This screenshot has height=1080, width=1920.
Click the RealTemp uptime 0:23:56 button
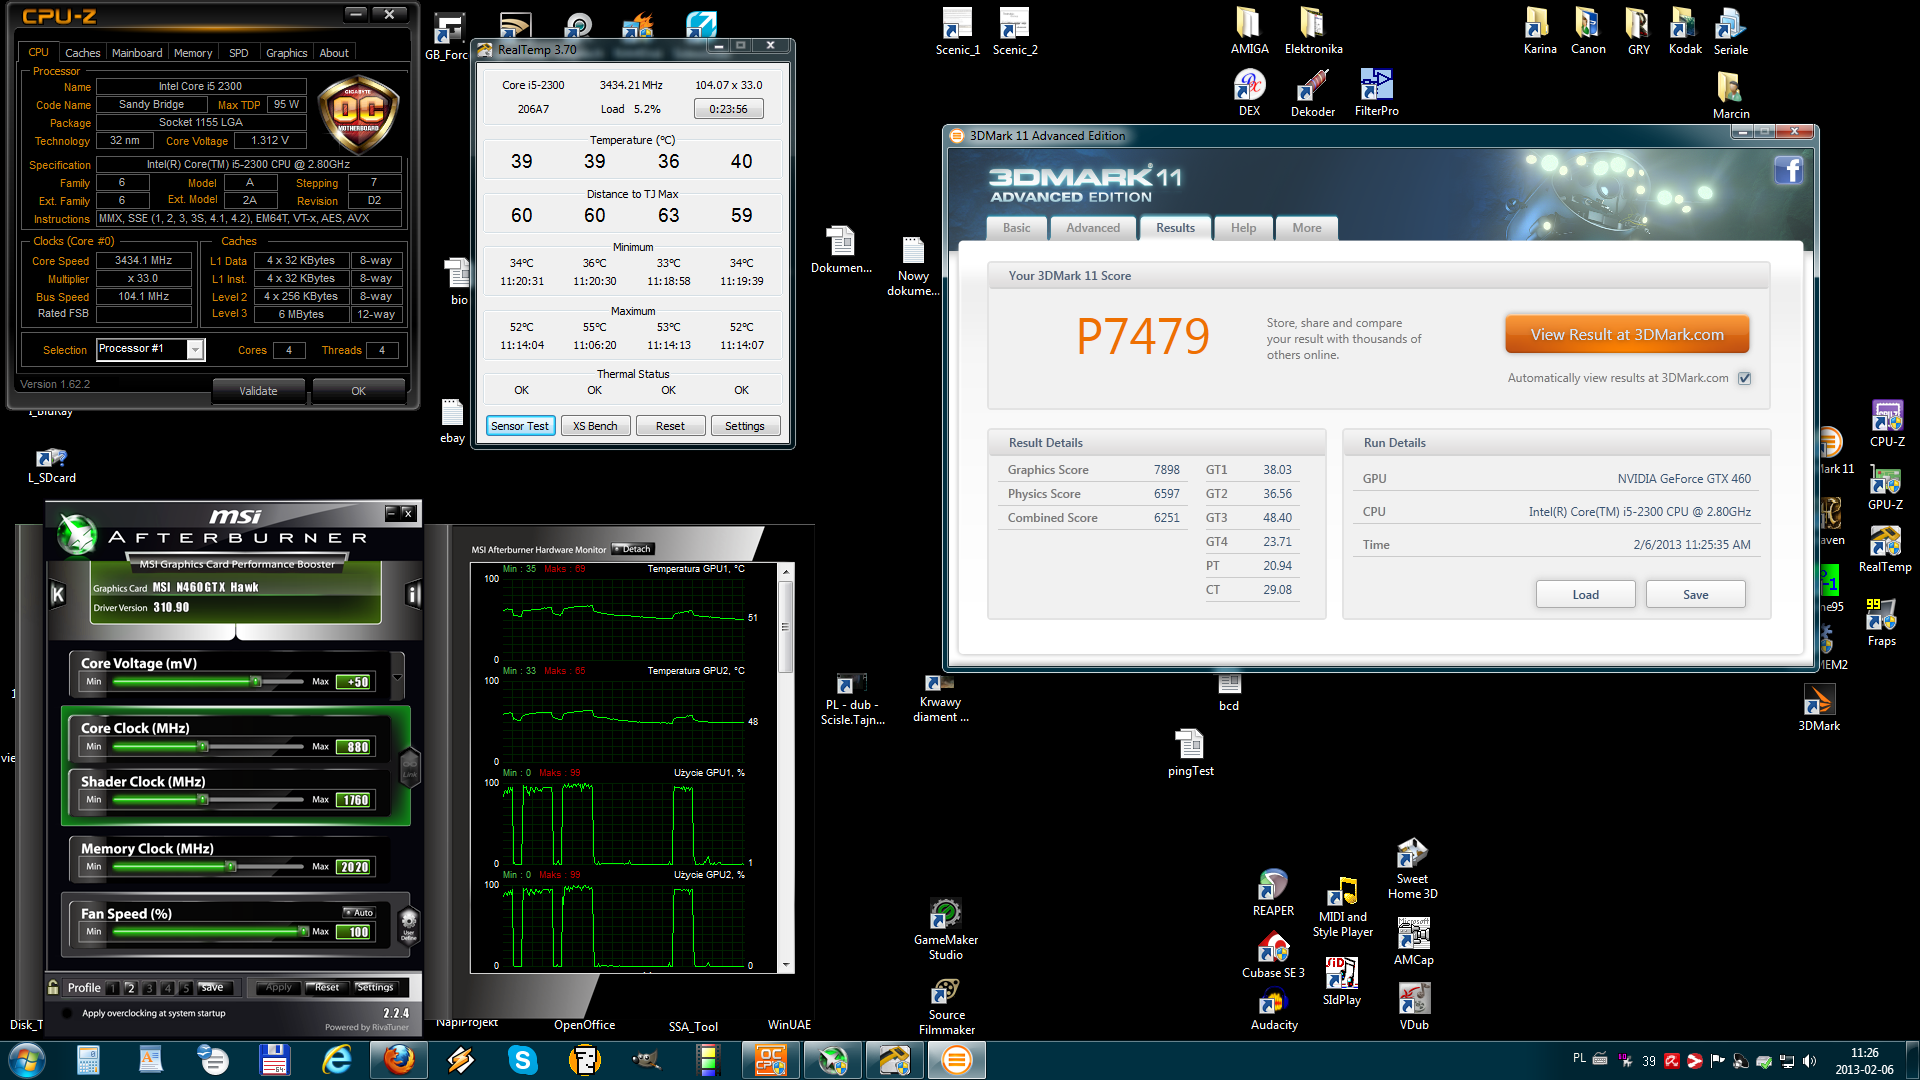point(728,109)
